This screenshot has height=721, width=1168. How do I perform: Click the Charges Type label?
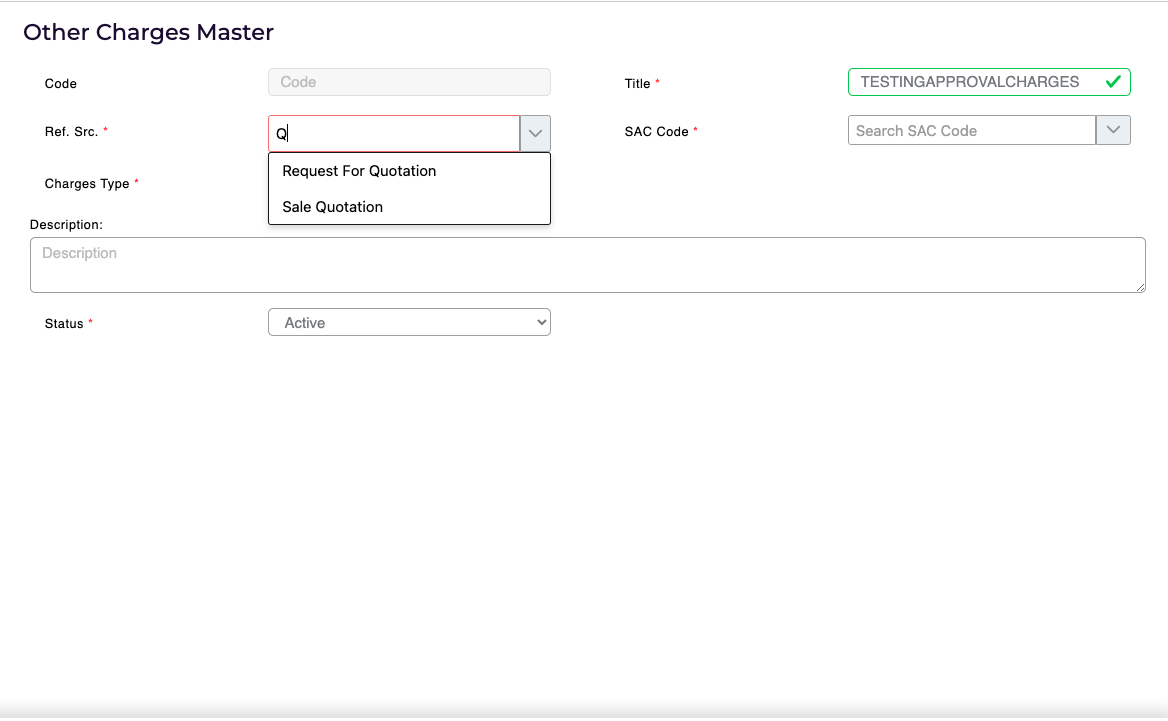pos(87,184)
